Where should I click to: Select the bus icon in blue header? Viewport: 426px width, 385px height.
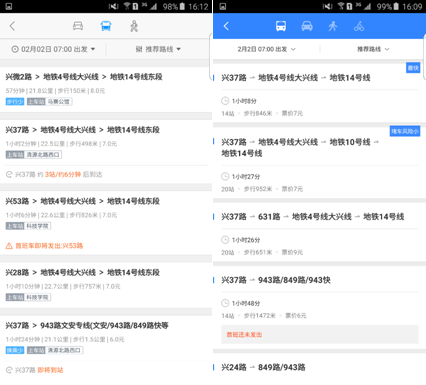click(x=281, y=26)
